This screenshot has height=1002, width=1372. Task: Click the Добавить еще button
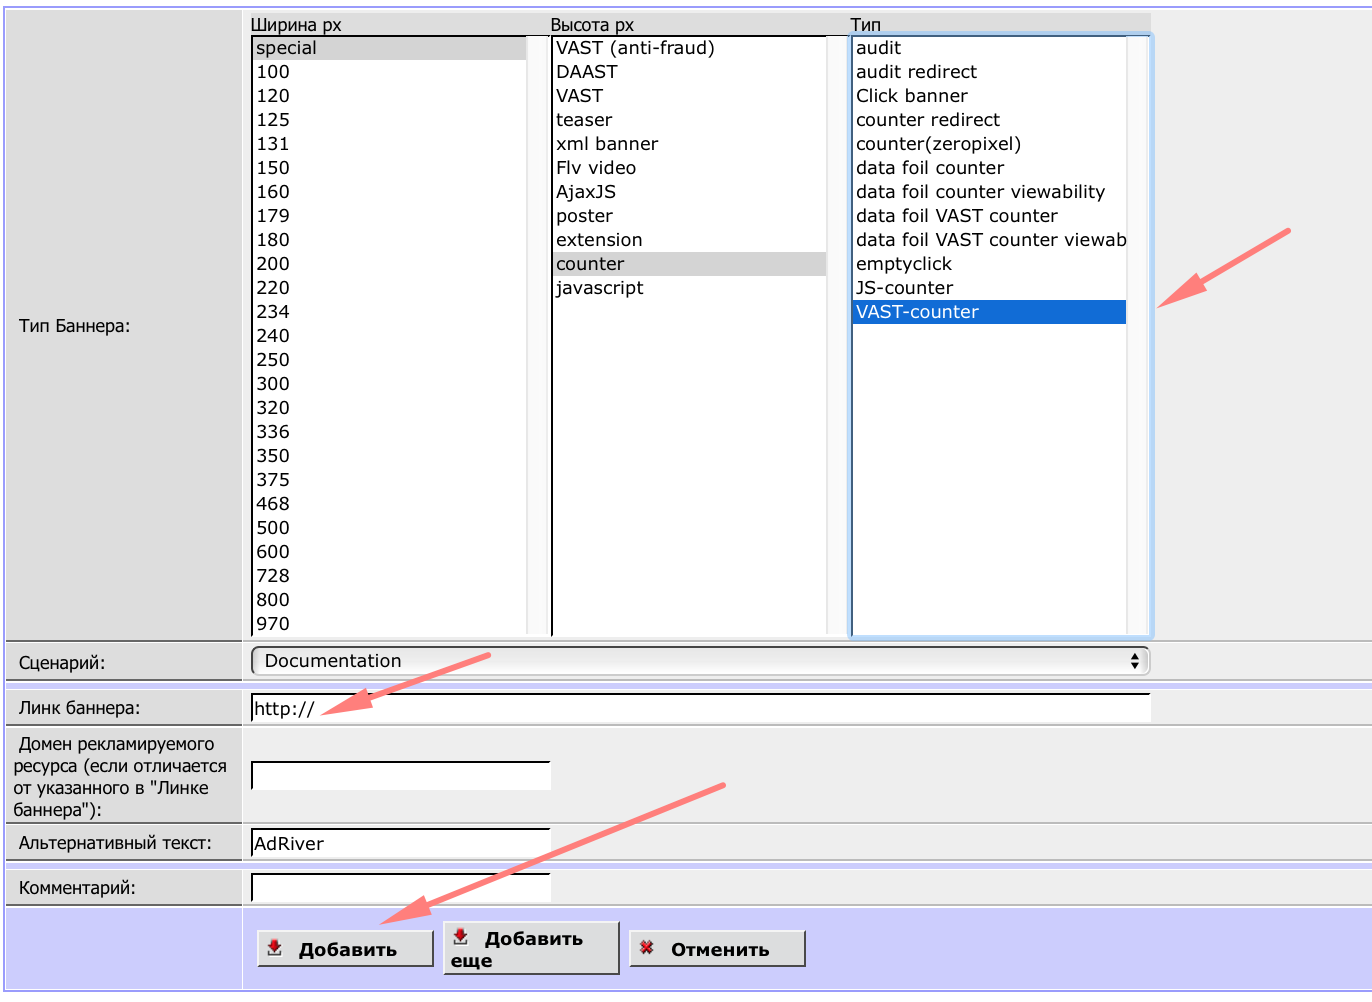[x=531, y=949]
